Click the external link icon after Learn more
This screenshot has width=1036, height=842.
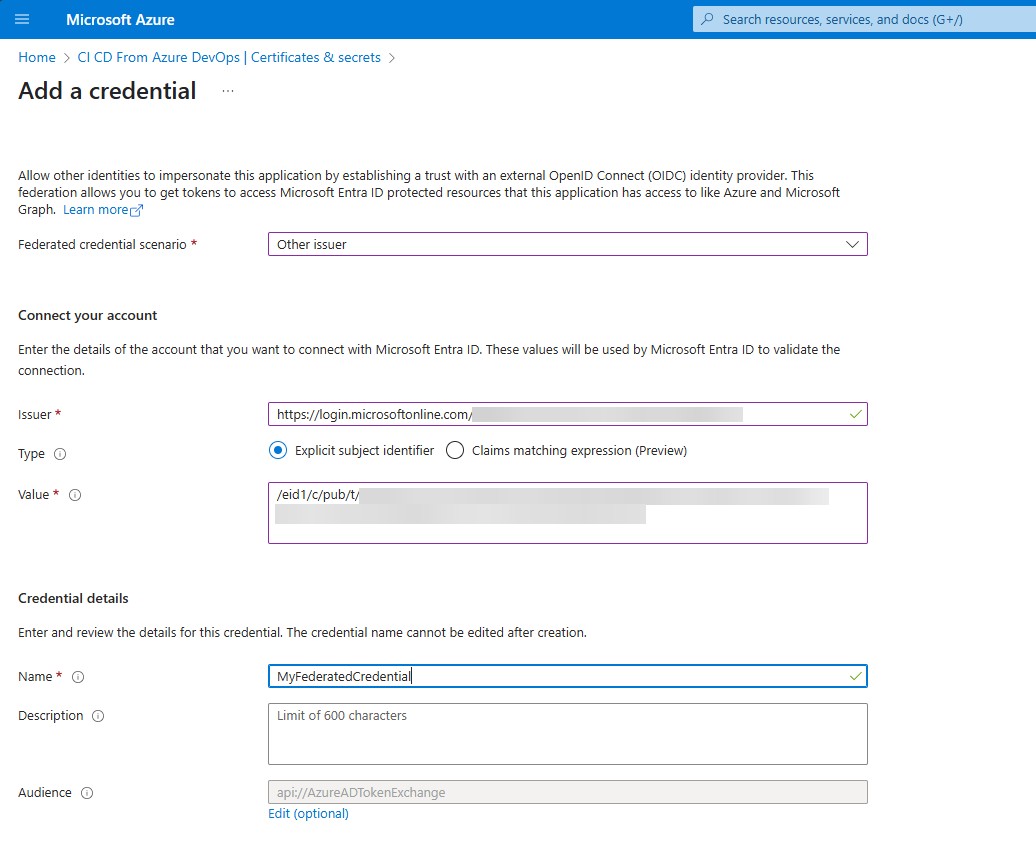tap(137, 210)
